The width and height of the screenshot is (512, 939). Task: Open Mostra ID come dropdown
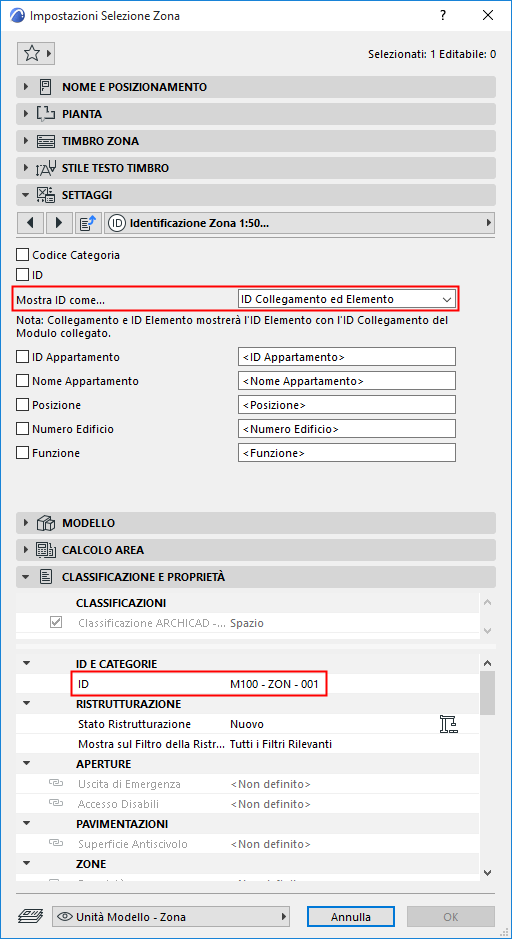pos(347,298)
